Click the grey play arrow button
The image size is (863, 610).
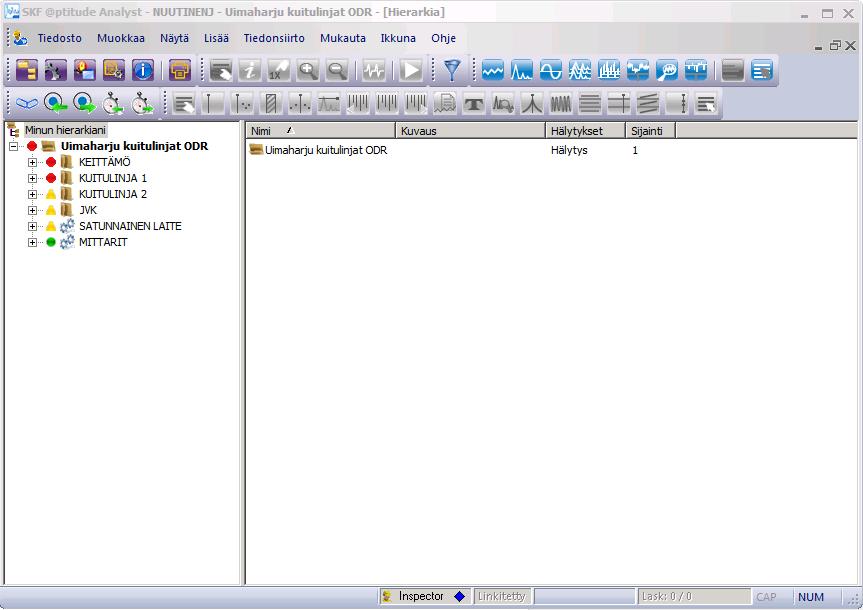tap(411, 70)
